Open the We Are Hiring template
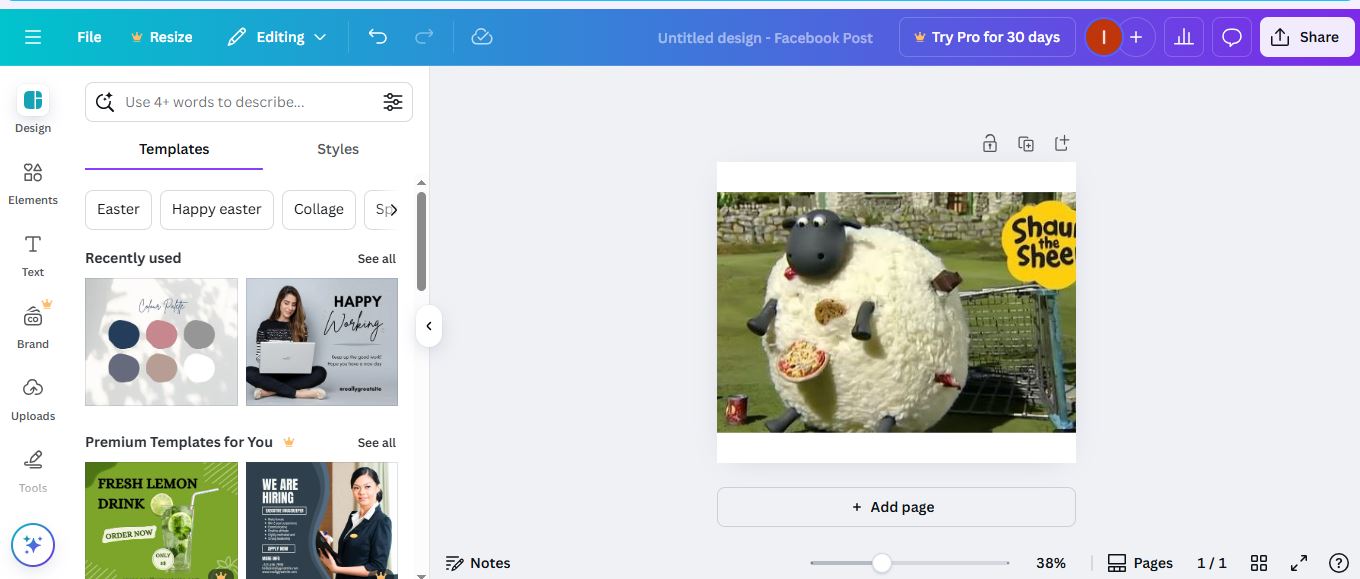Image resolution: width=1360 pixels, height=579 pixels. [x=322, y=520]
